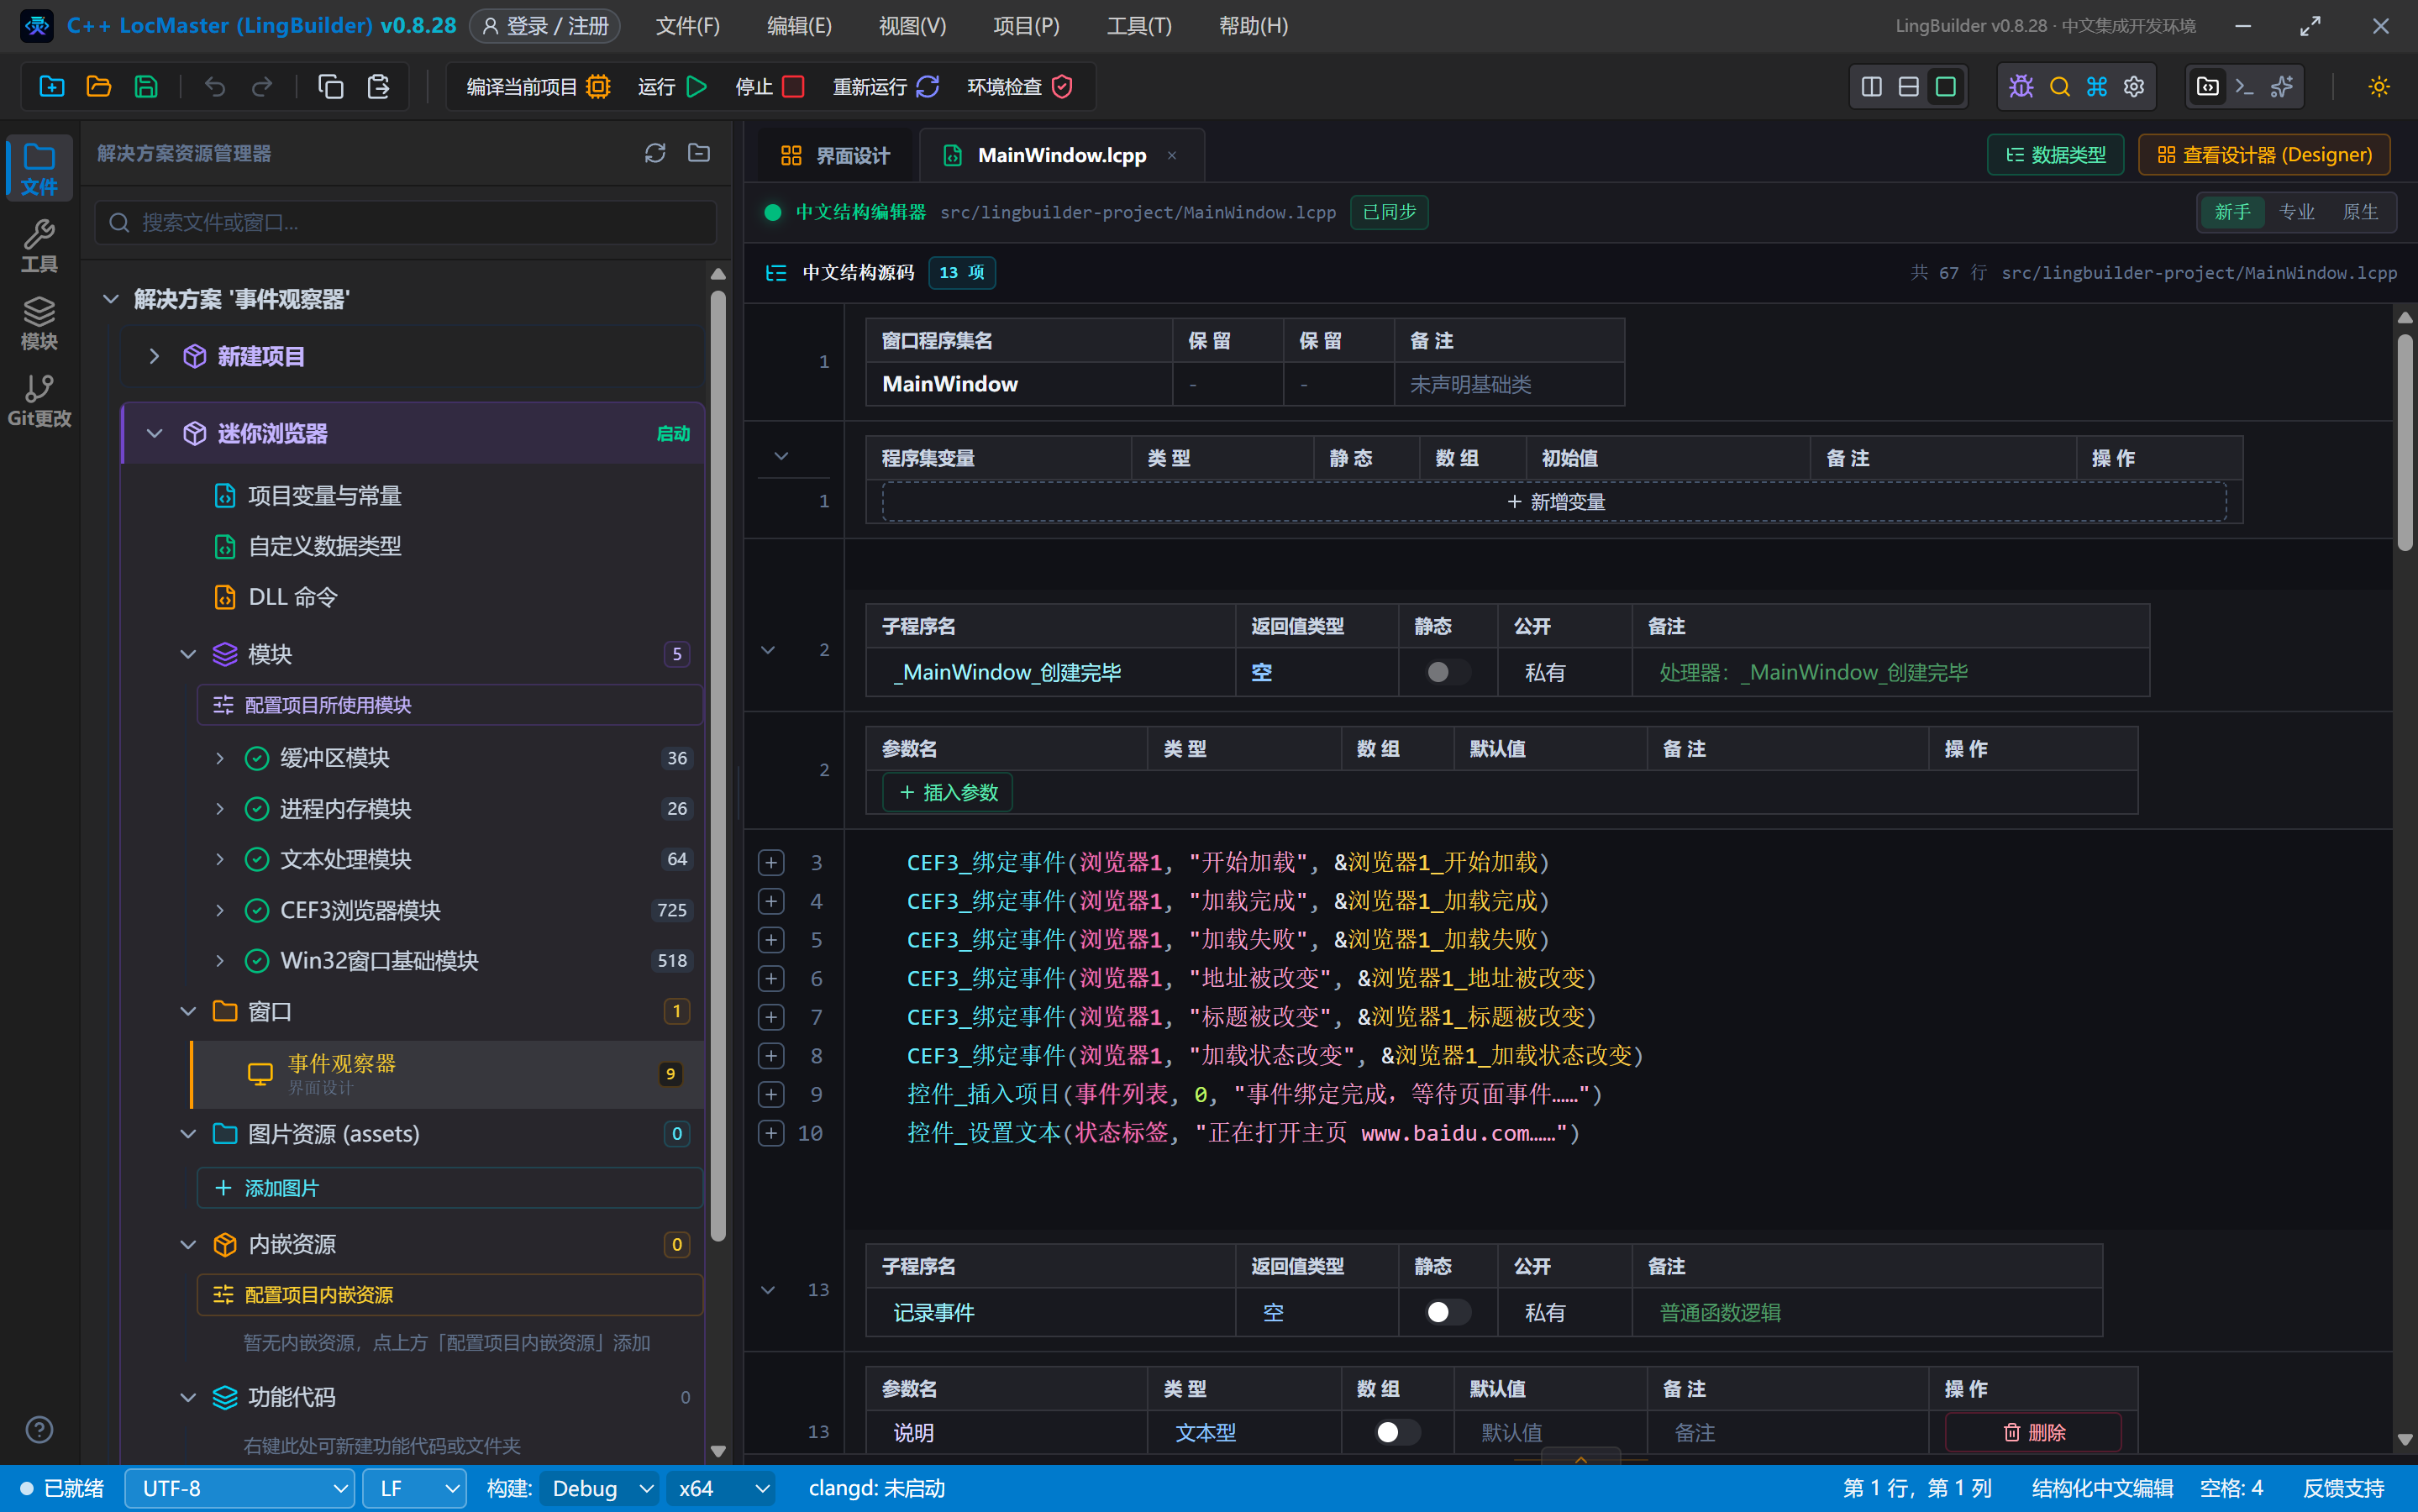Image resolution: width=2418 pixels, height=1512 pixels.
Task: Toggle the sun theme icon
Action: coord(2379,87)
